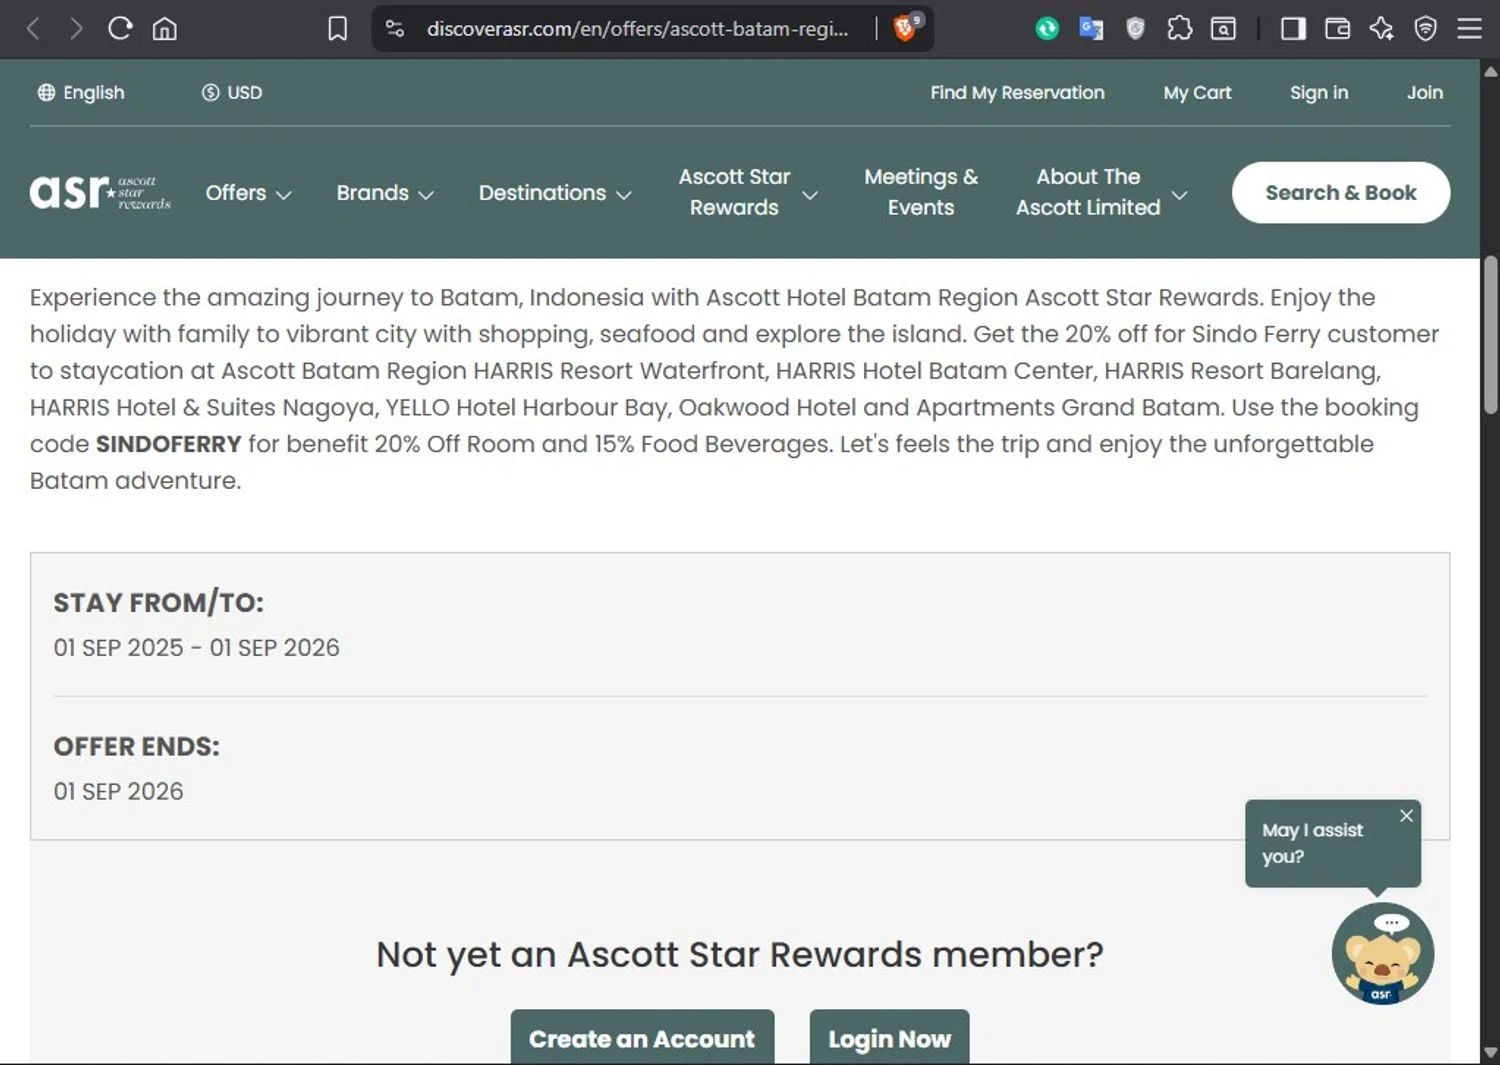Screen dimensions: 1500x1065
Task: Click Create an Account button
Action: 642,1038
